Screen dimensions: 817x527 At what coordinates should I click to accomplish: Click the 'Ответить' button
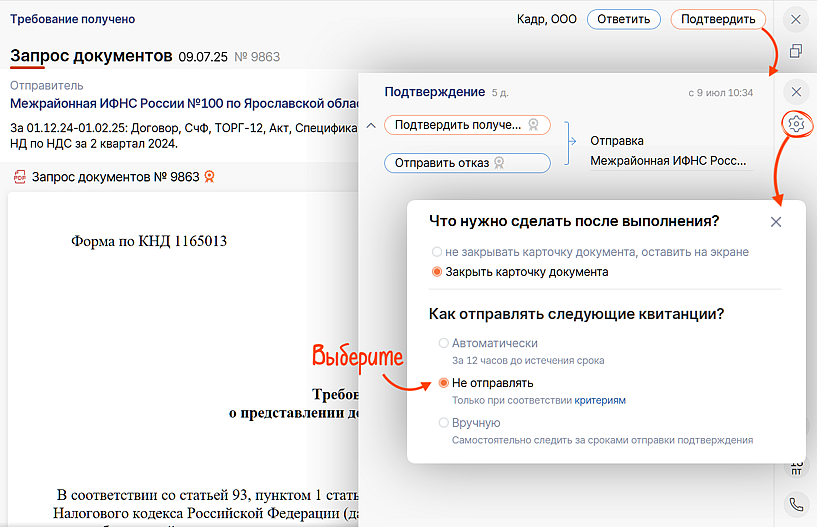point(624,19)
